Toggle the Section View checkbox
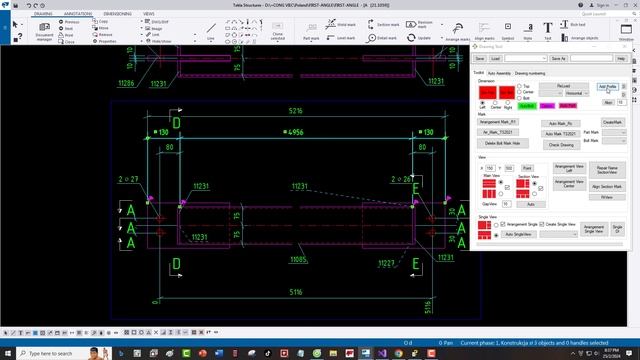The width and height of the screenshot is (640, 360). pos(540,189)
